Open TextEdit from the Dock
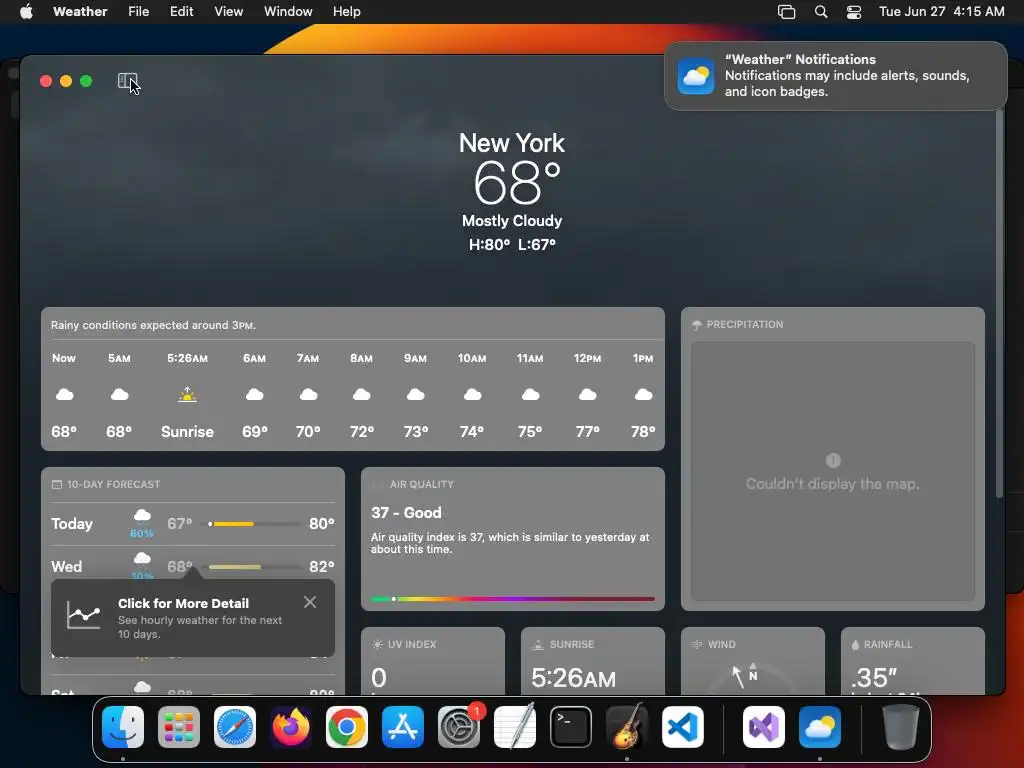Screen dimensions: 1024x768 pos(515,727)
